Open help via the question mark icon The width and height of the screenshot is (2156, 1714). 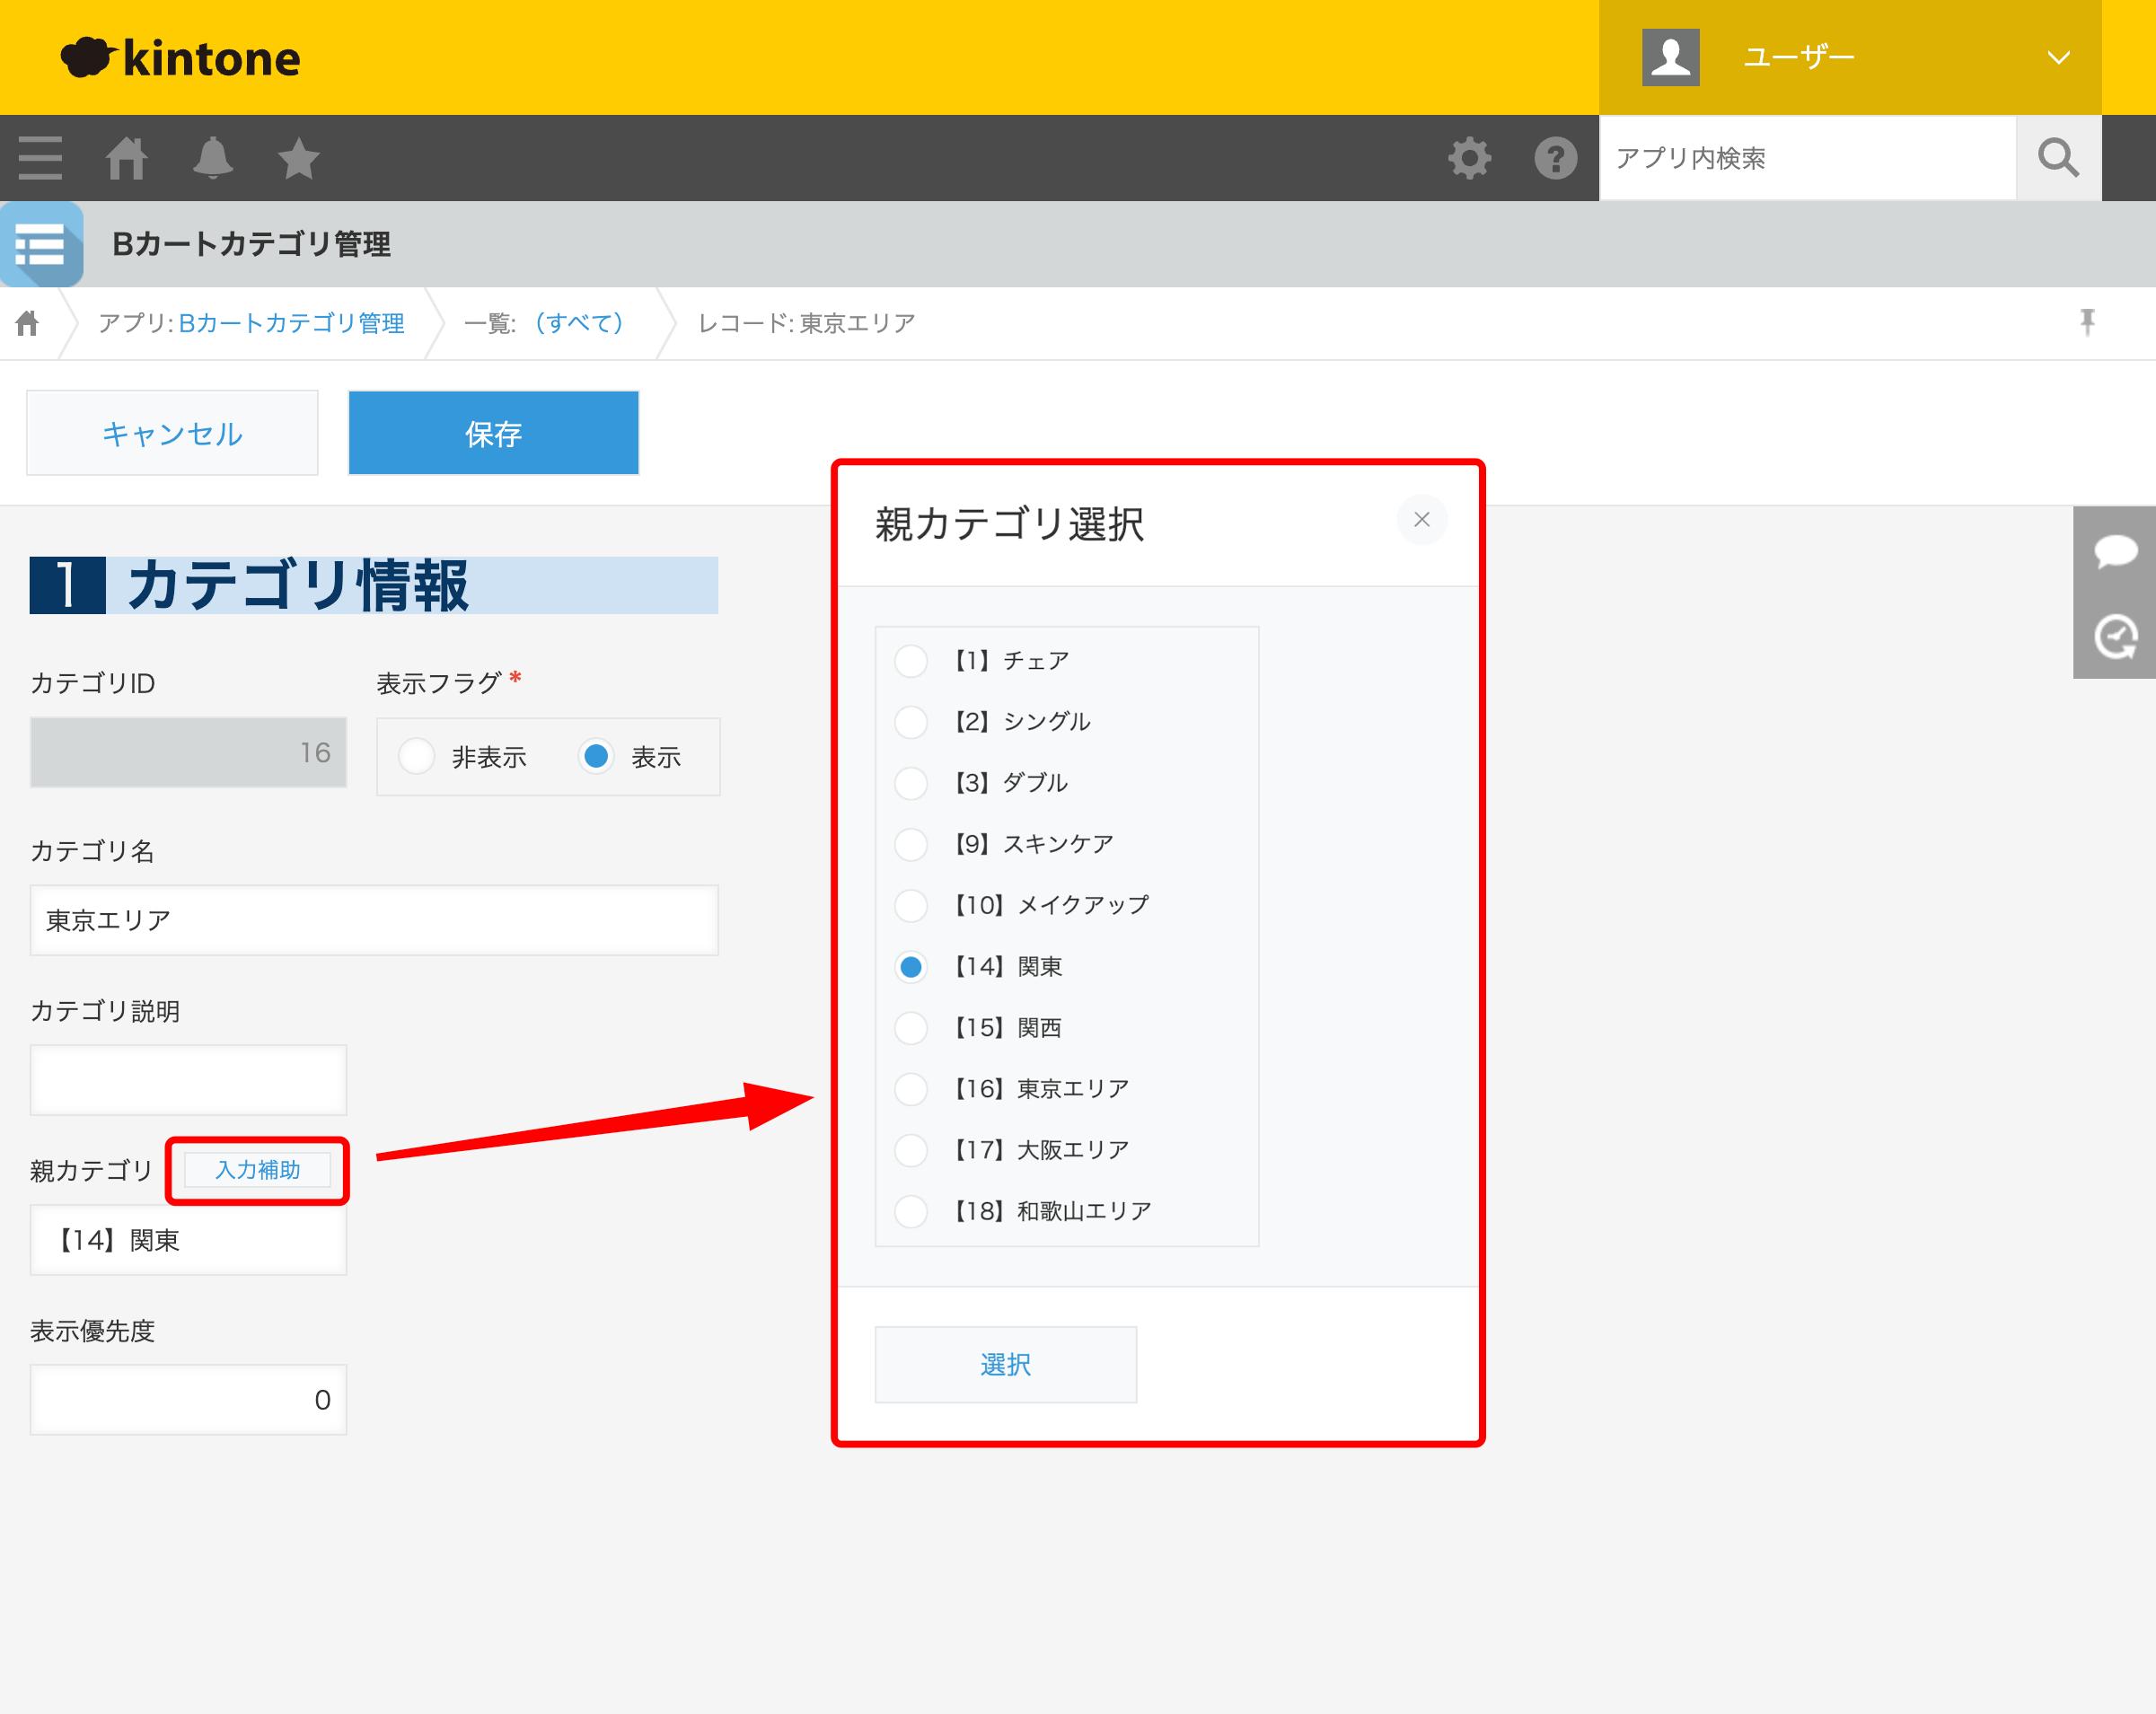1555,157
